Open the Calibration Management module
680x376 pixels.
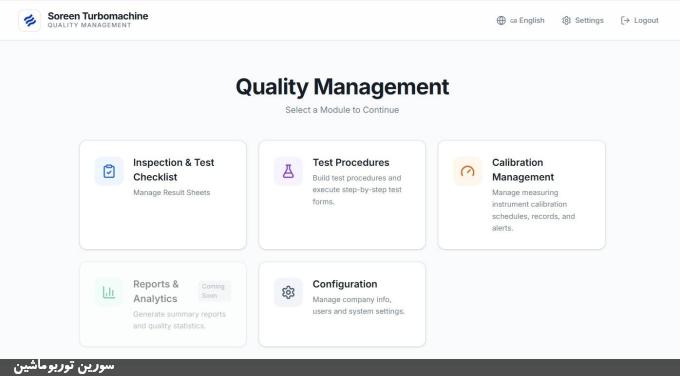click(522, 195)
